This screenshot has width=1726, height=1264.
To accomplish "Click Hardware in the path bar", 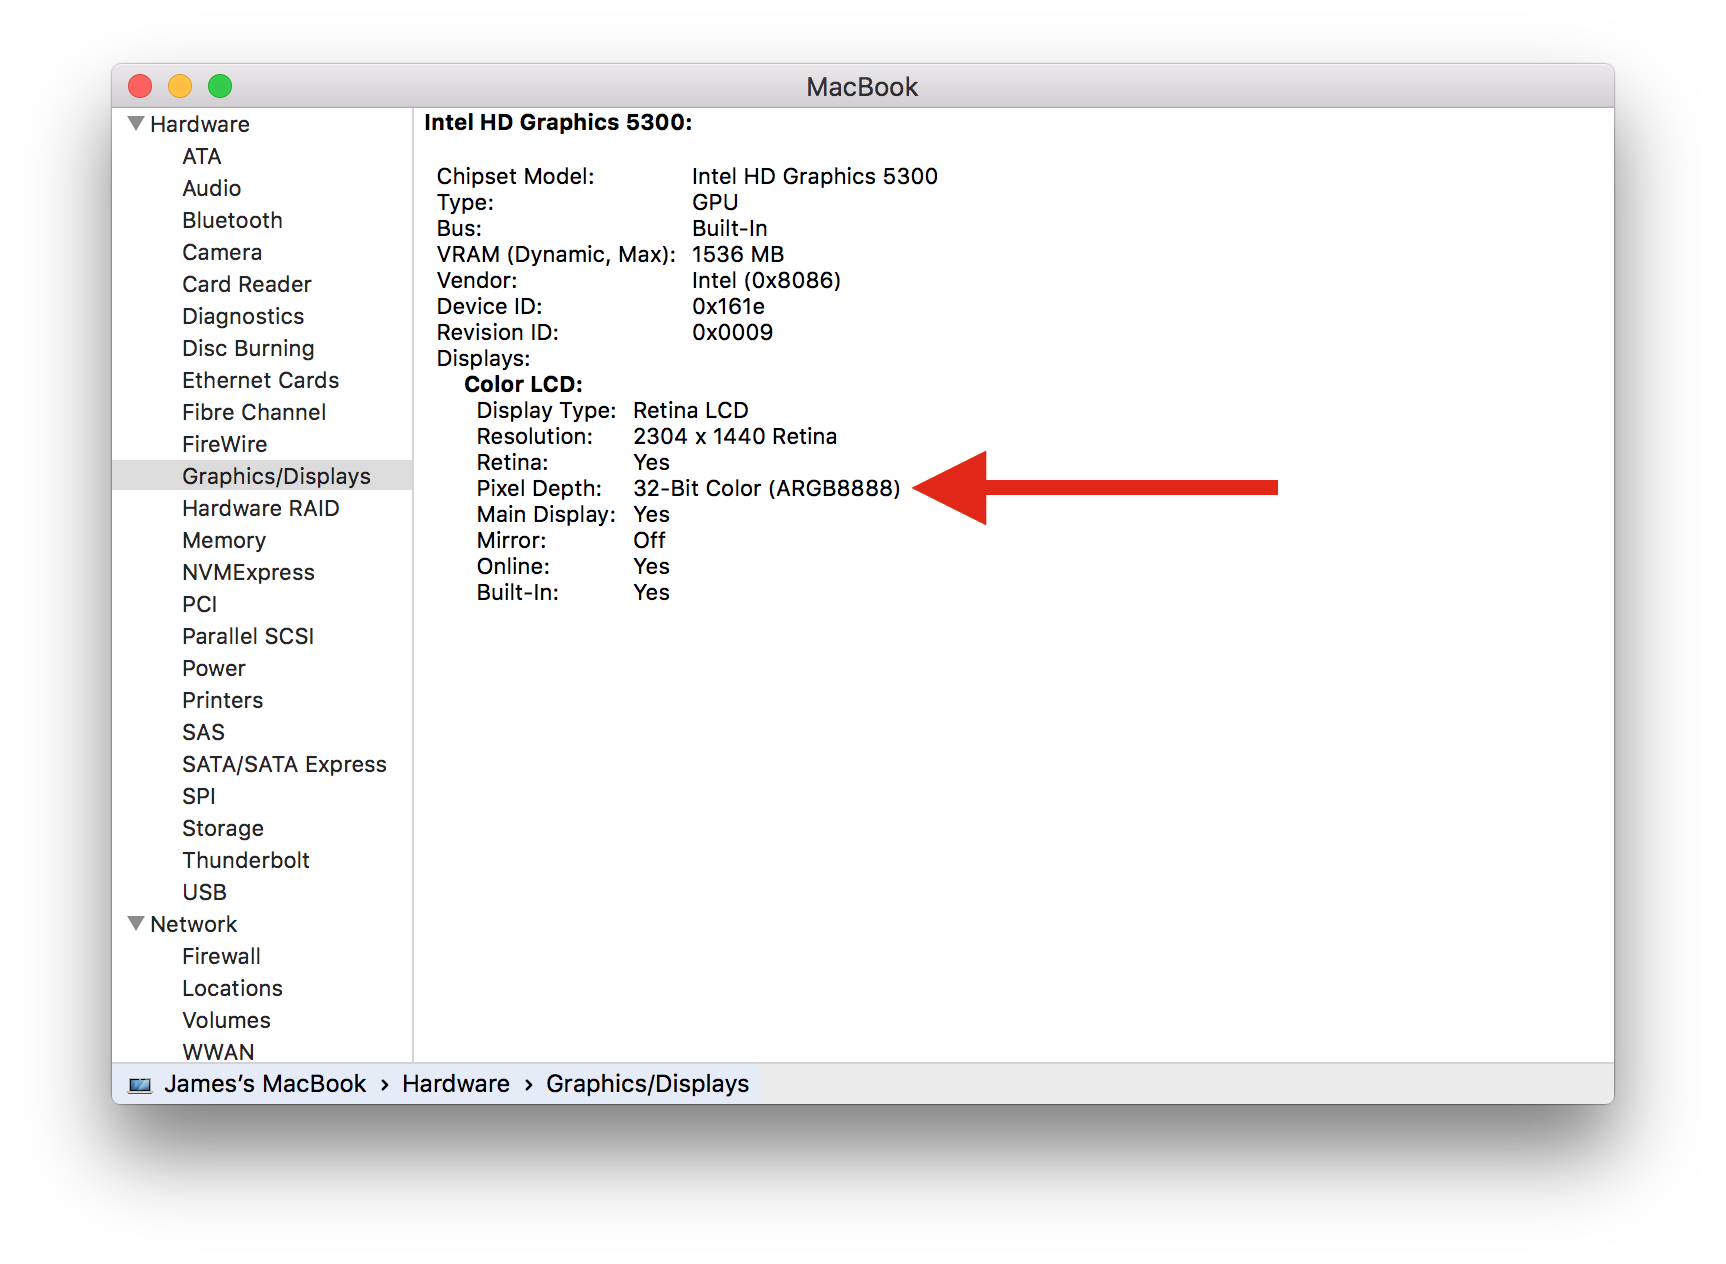I will [x=456, y=1084].
